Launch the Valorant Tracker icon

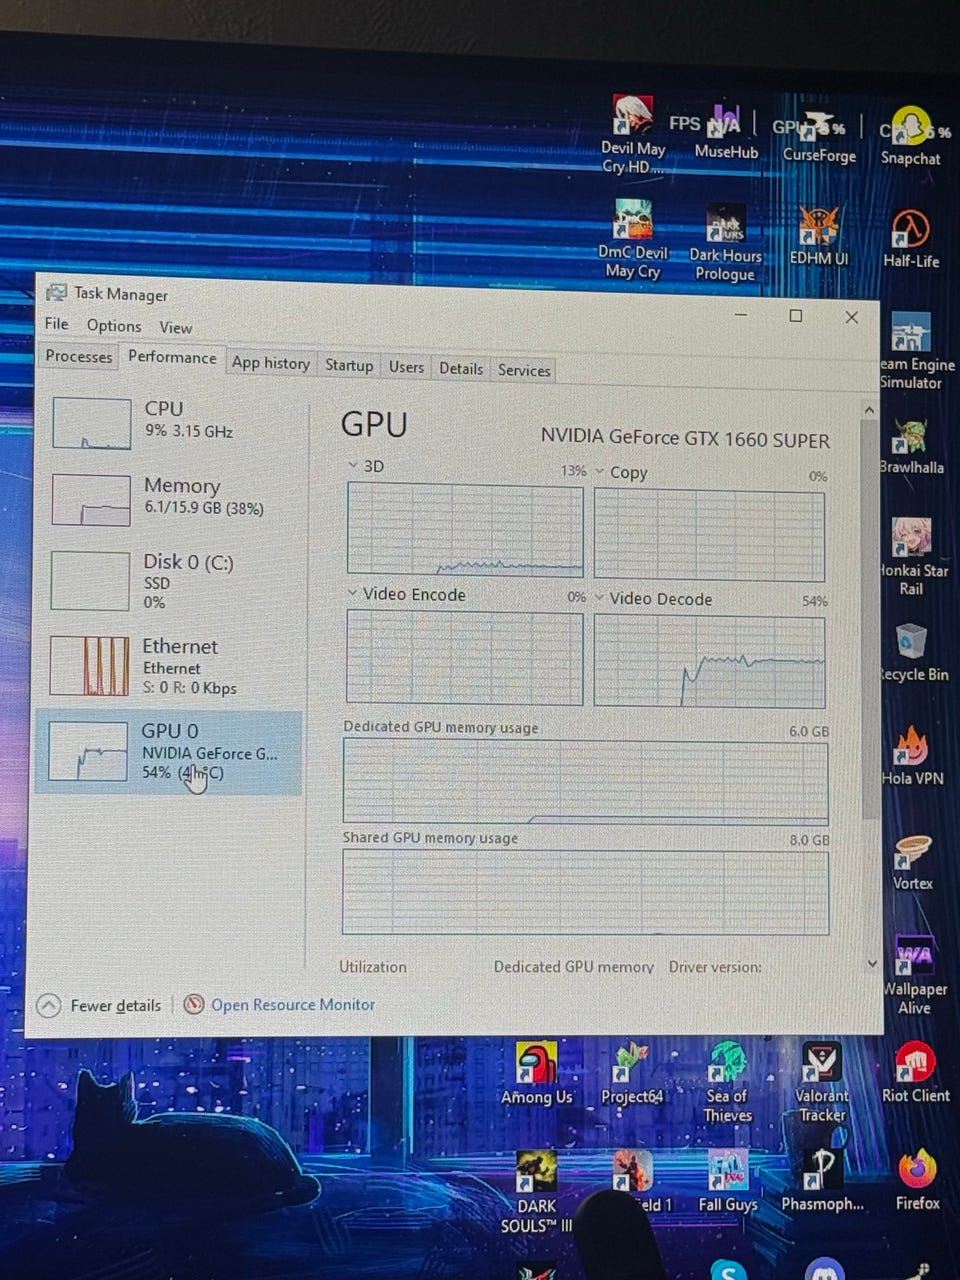(821, 1082)
